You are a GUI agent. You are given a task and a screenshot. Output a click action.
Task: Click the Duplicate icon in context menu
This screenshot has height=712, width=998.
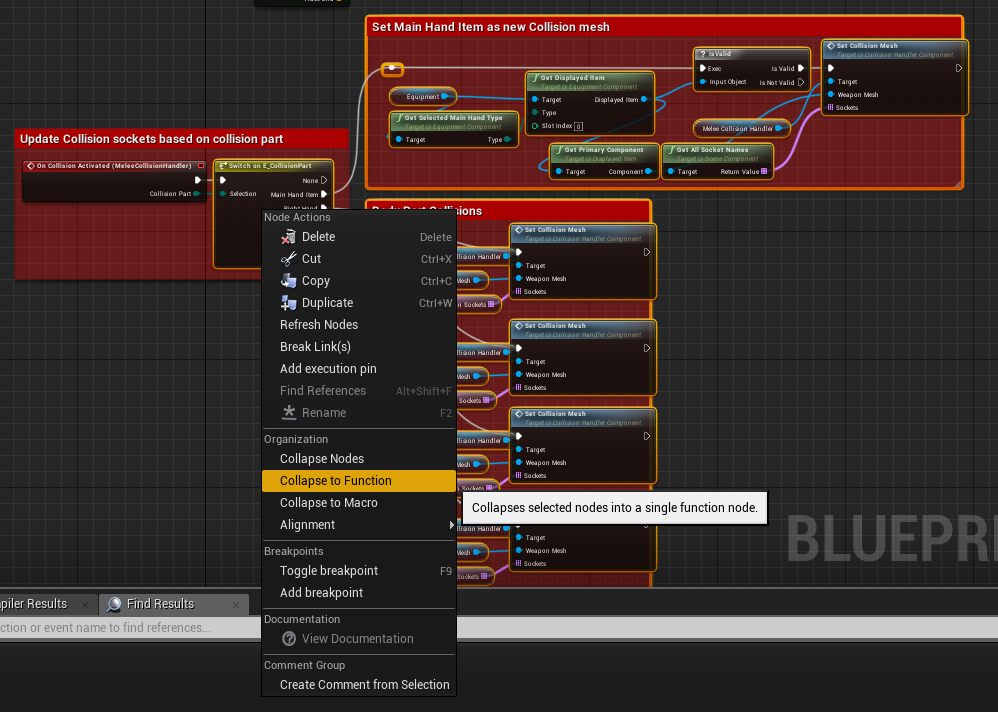pos(288,303)
